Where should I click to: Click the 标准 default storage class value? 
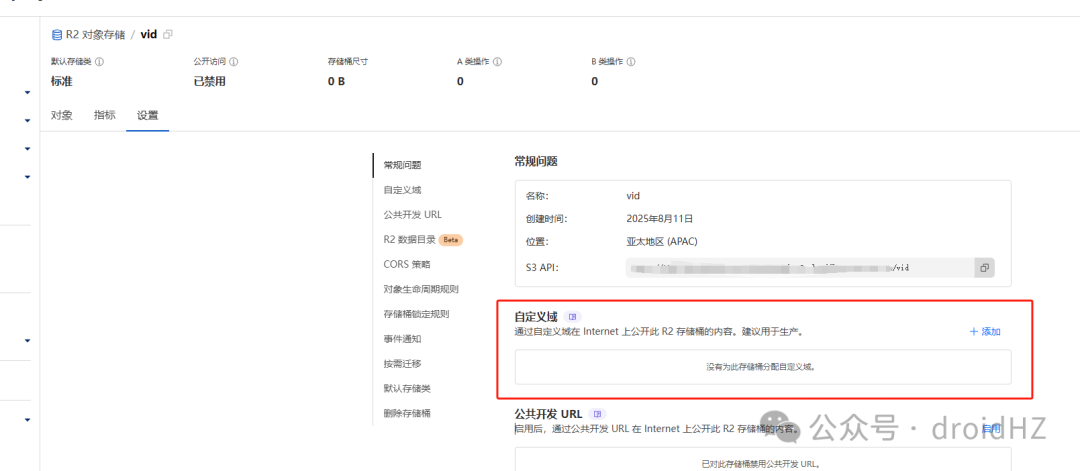pyautogui.click(x=61, y=81)
